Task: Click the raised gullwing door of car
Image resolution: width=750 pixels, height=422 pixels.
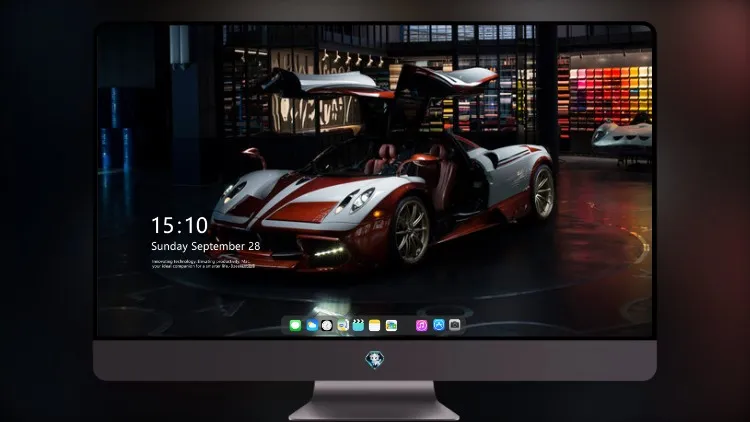Action: click(445, 81)
